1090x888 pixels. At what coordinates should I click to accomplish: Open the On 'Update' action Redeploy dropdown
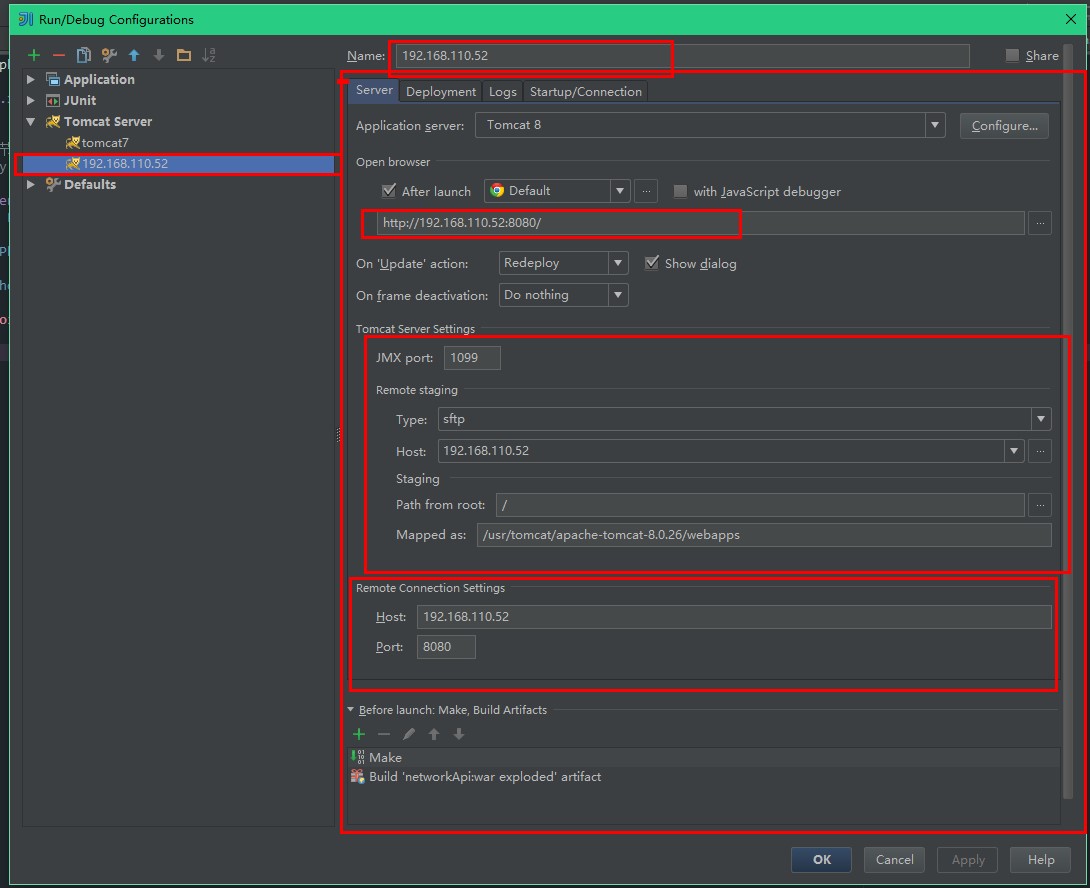tap(617, 263)
